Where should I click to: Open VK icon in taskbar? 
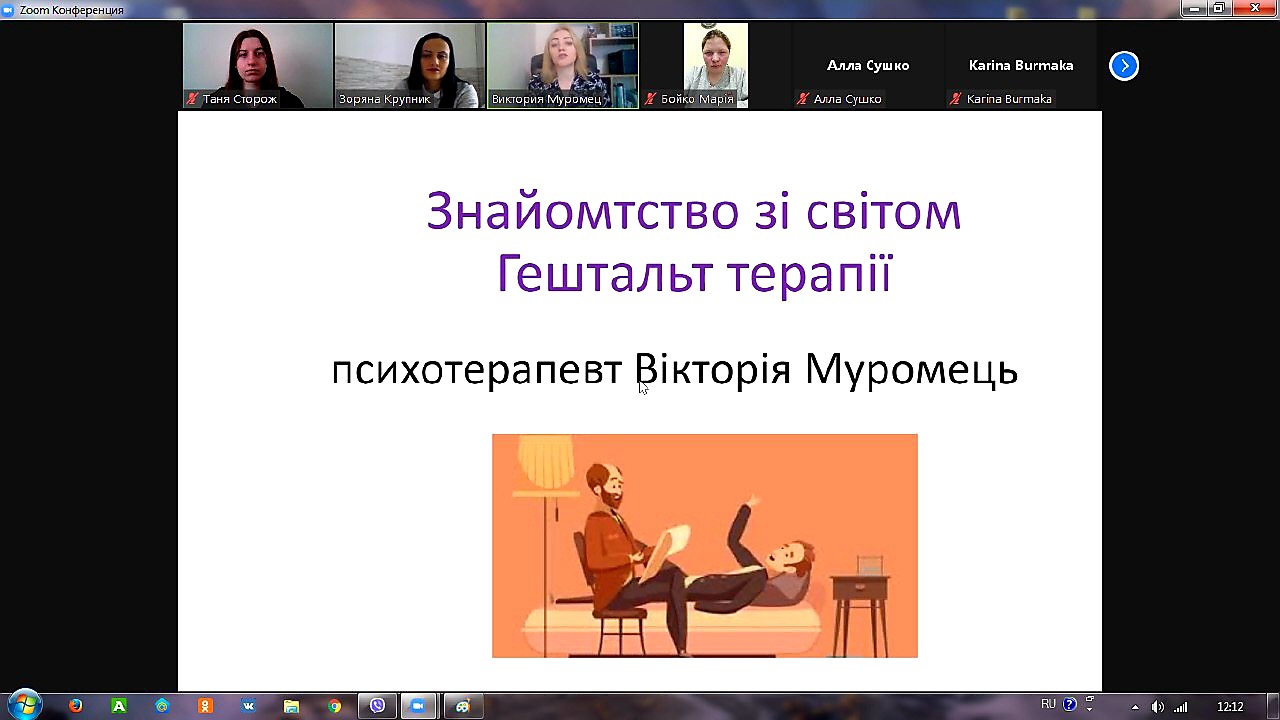coord(248,706)
